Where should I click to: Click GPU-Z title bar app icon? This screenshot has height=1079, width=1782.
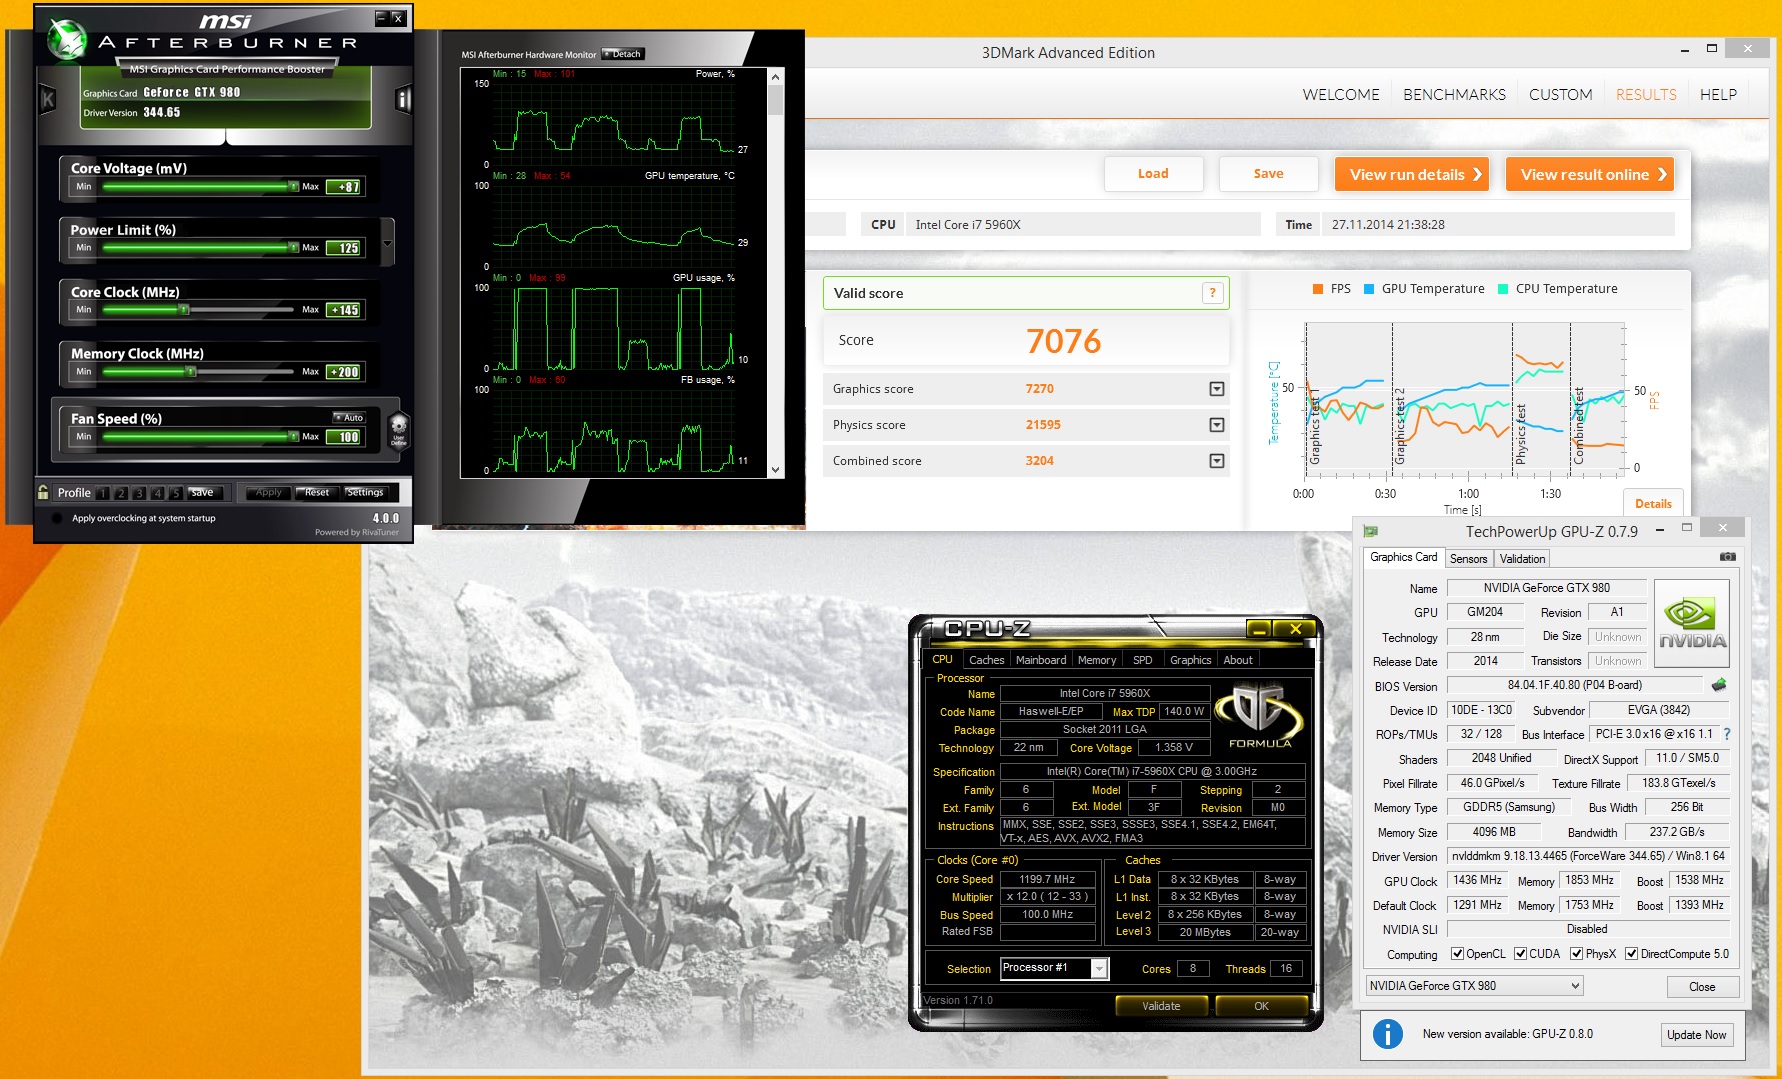click(x=1370, y=531)
